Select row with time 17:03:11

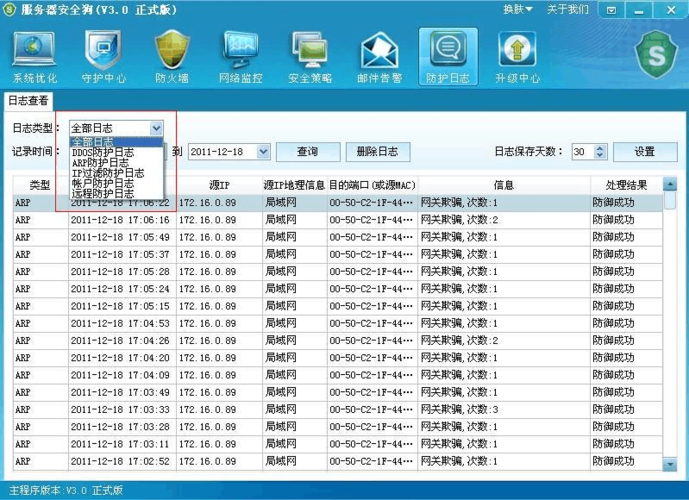[337, 444]
